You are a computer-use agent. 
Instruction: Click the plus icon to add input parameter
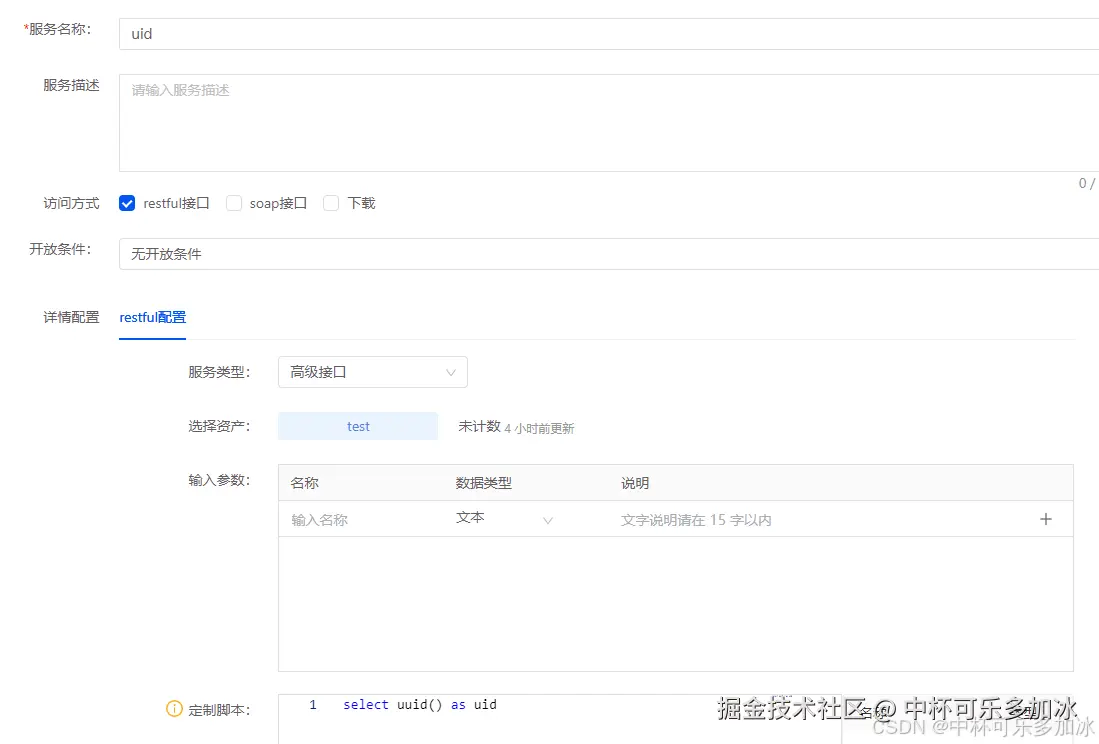[1046, 518]
